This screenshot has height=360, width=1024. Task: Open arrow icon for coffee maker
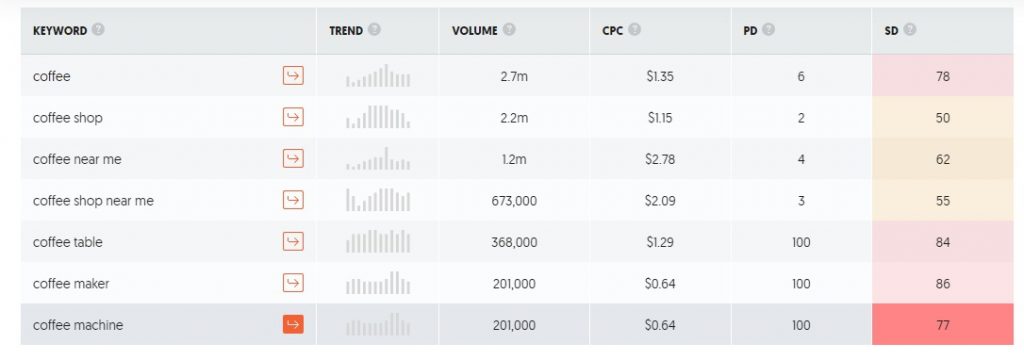coord(293,283)
